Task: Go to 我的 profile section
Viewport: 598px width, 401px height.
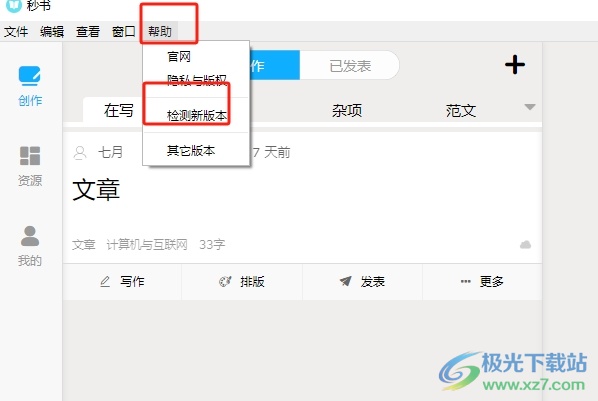Action: click(x=30, y=246)
